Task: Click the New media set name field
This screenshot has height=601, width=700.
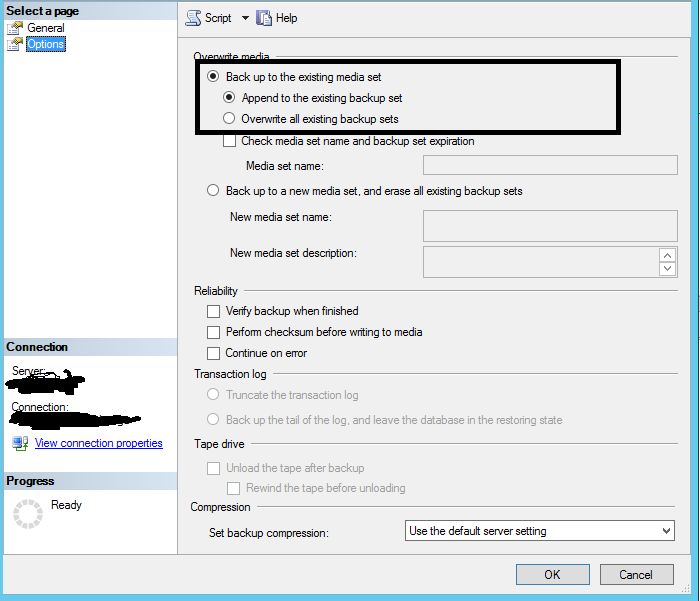Action: (550, 226)
